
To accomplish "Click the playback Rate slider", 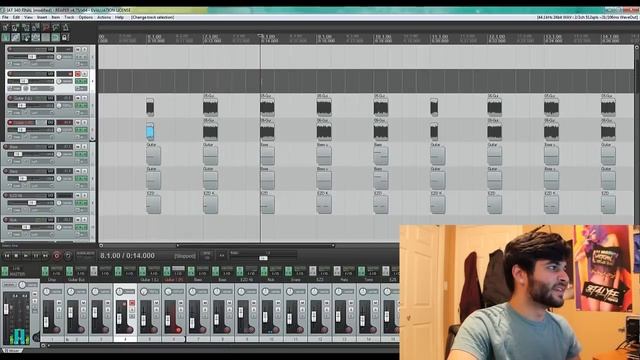I will coord(263,258).
